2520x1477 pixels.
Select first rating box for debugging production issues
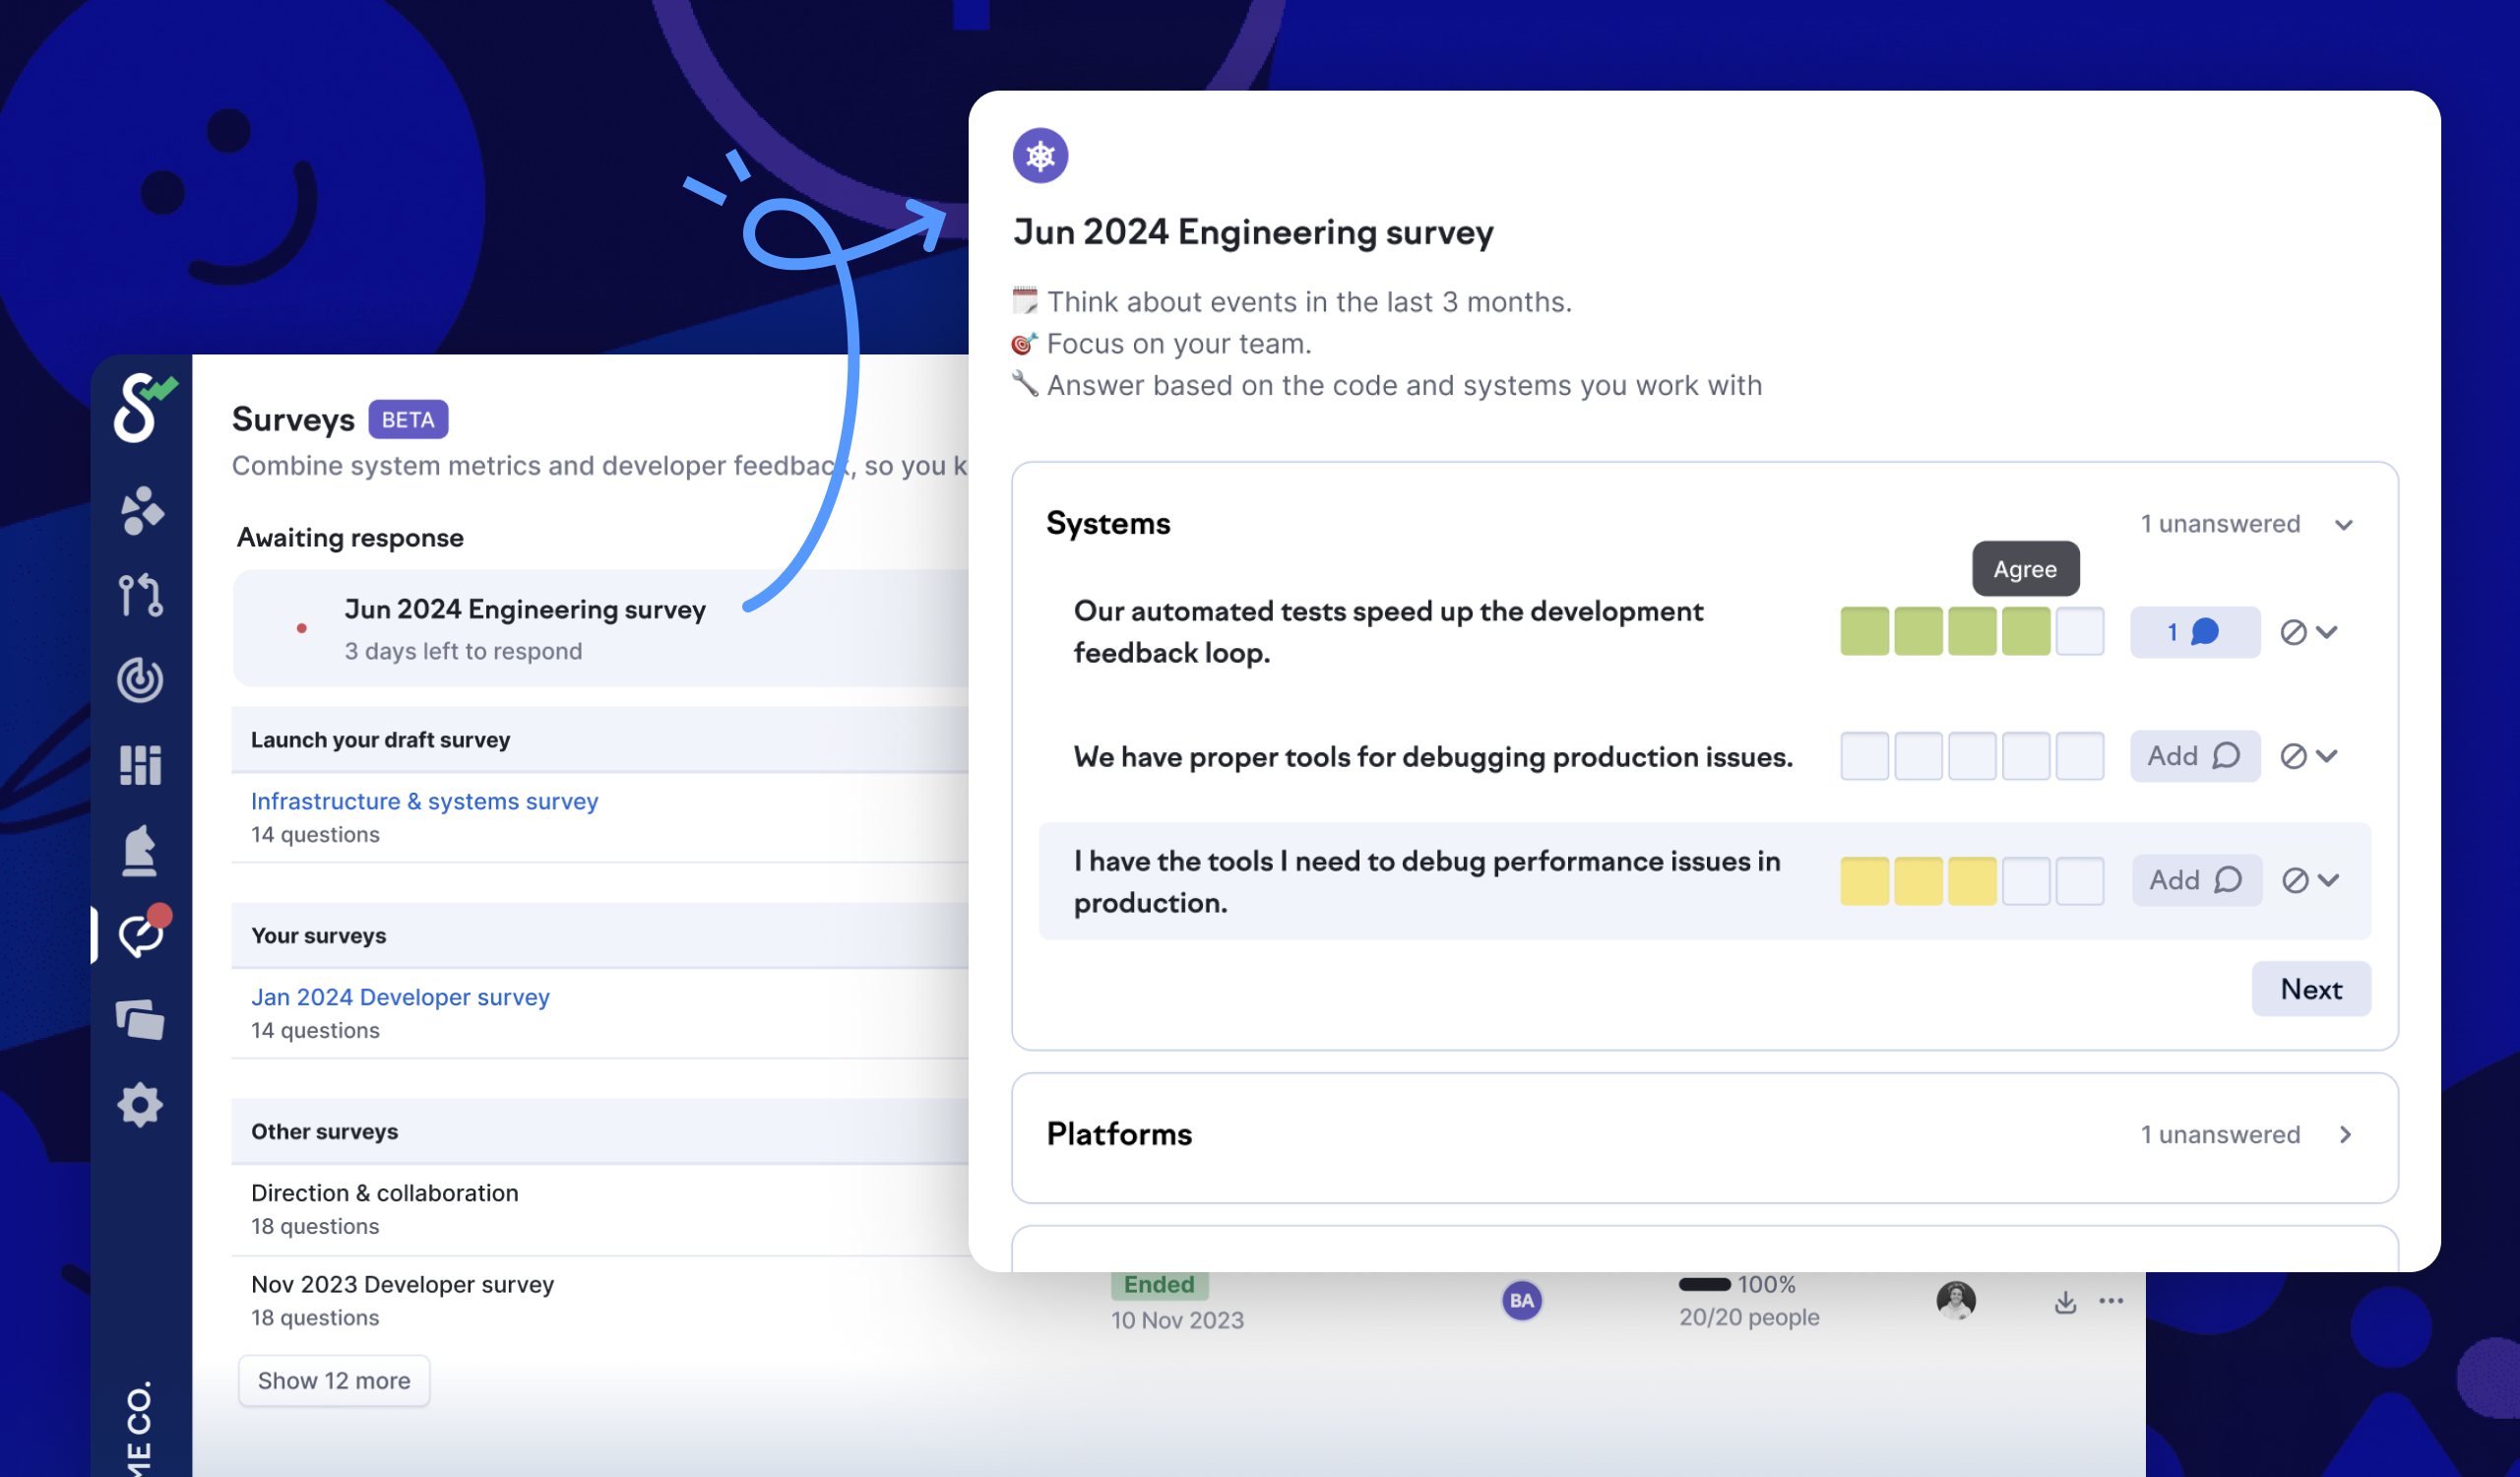click(x=1864, y=756)
